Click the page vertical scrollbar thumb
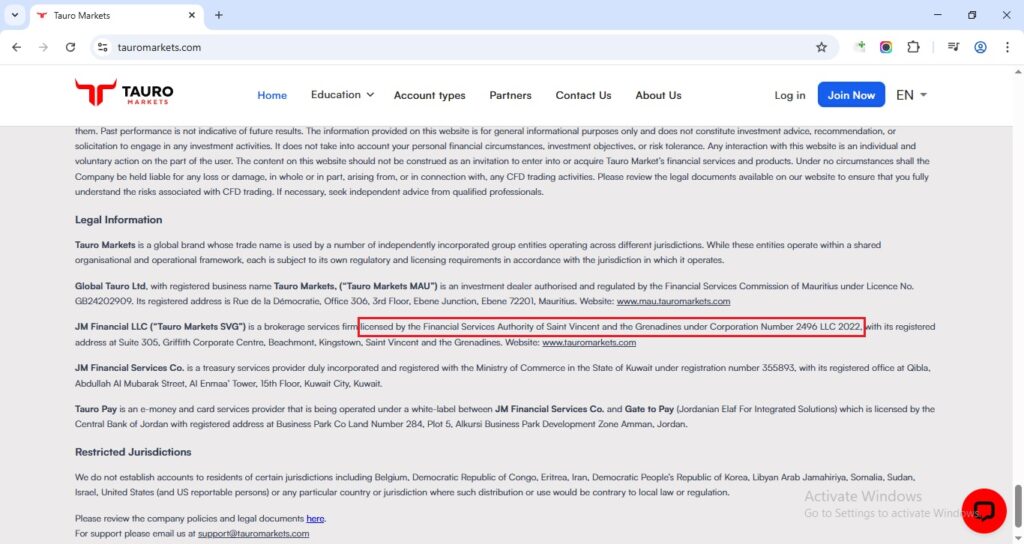 1018,505
